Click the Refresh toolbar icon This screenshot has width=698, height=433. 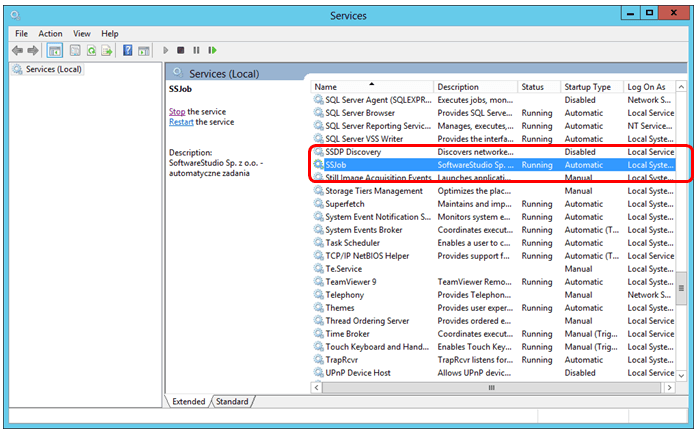pyautogui.click(x=91, y=51)
